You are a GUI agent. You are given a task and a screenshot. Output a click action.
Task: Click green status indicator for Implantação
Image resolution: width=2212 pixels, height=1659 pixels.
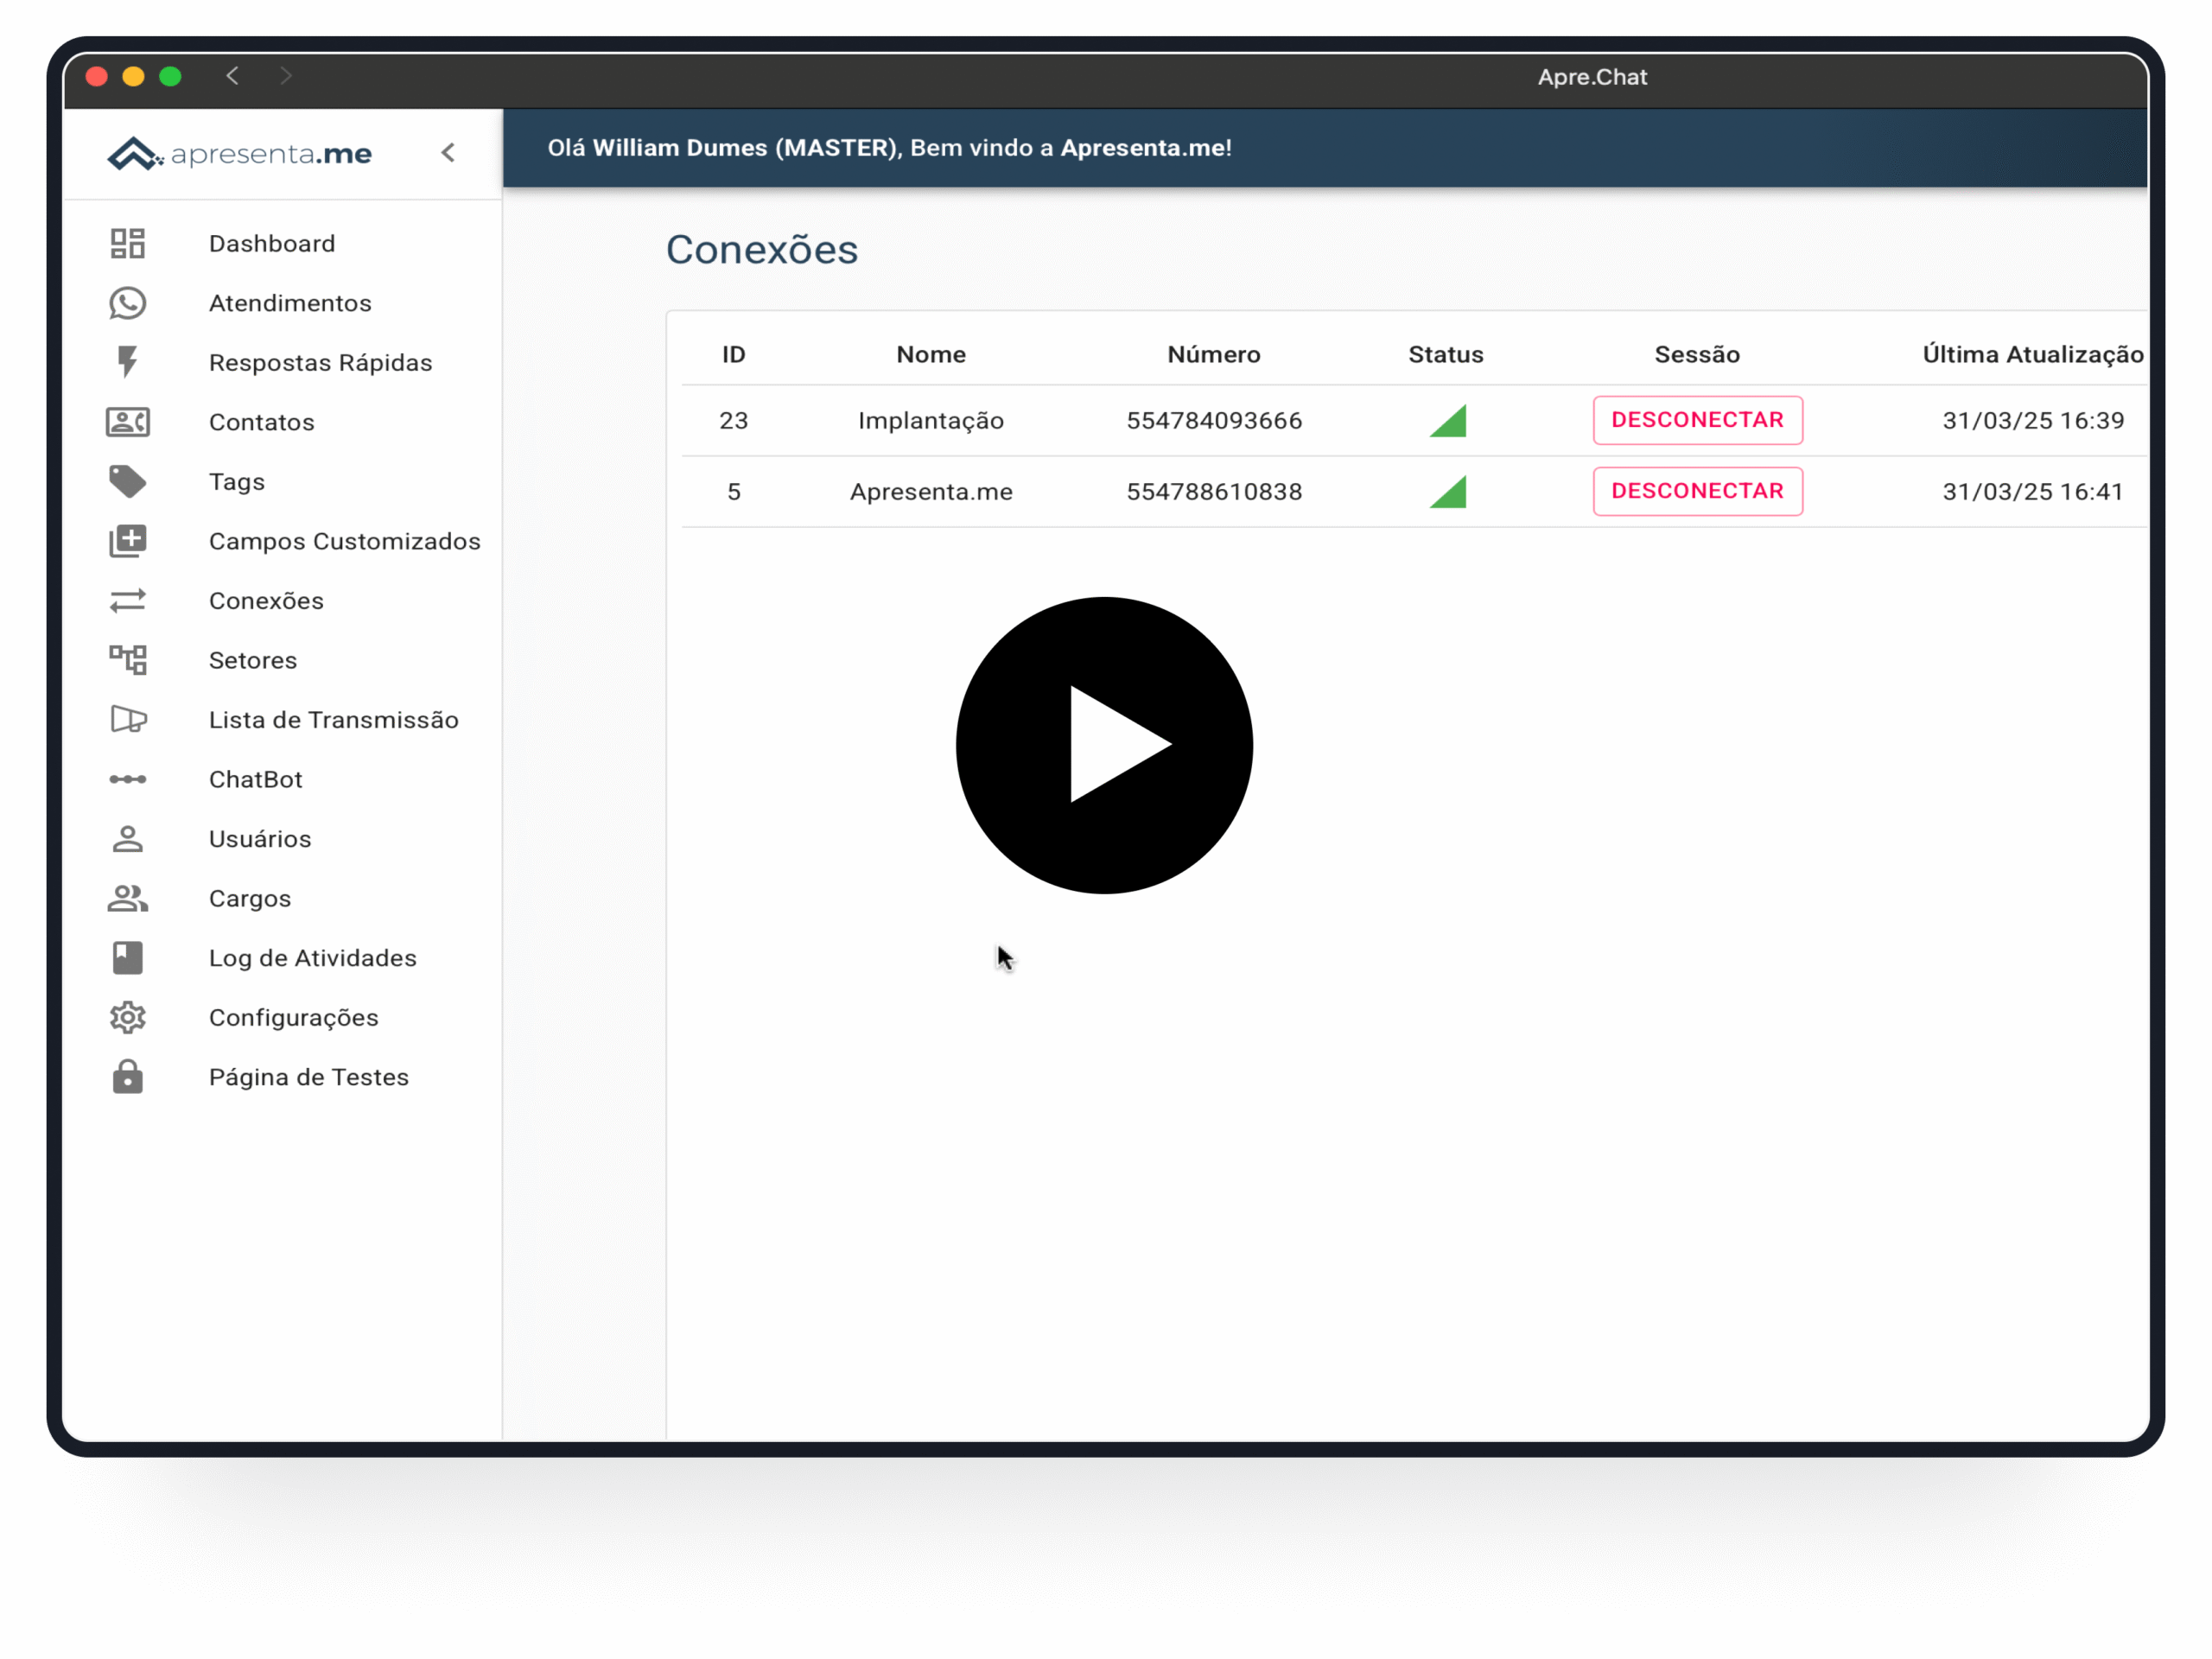pyautogui.click(x=1449, y=421)
